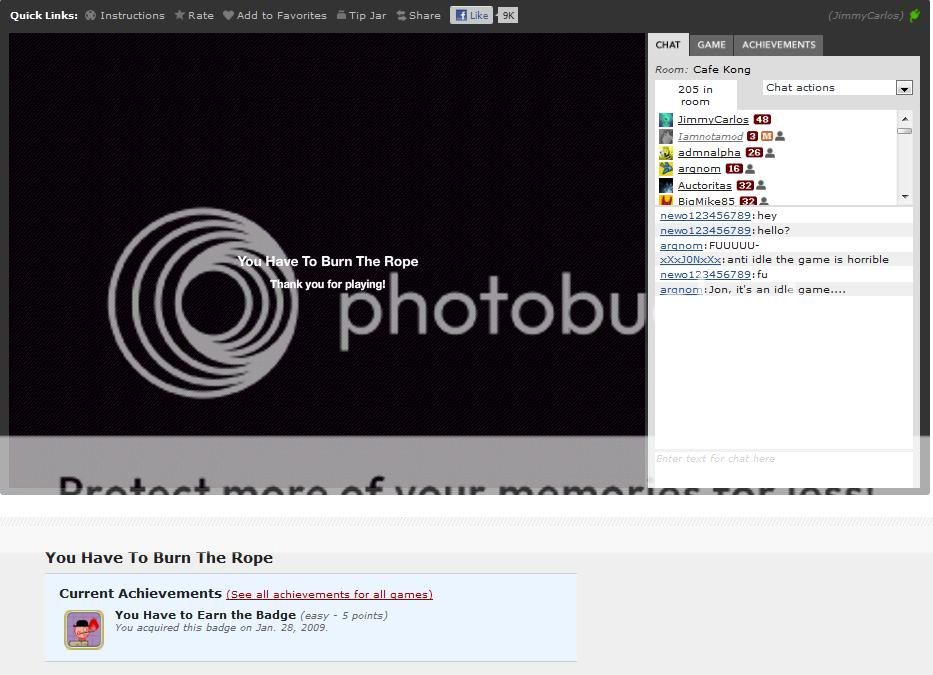Click the green feather icon beside JimmyCarlos
The width and height of the screenshot is (933, 675).
(915, 15)
